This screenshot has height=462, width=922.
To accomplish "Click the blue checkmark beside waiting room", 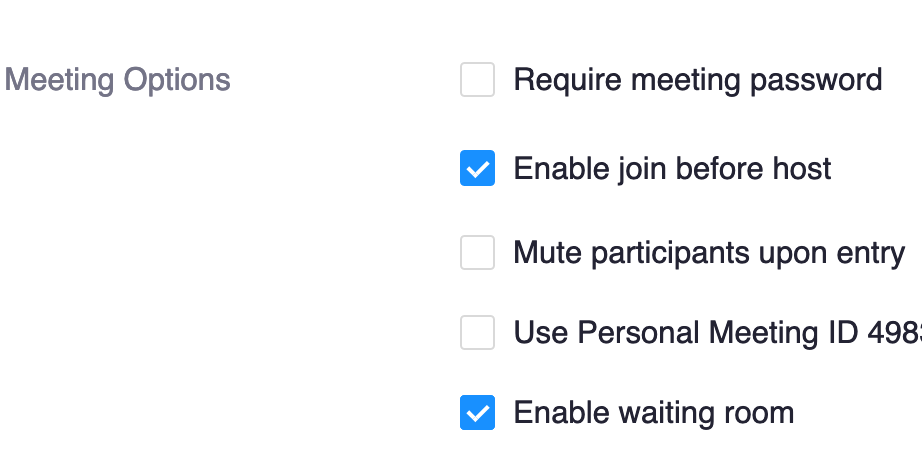I will pyautogui.click(x=477, y=412).
